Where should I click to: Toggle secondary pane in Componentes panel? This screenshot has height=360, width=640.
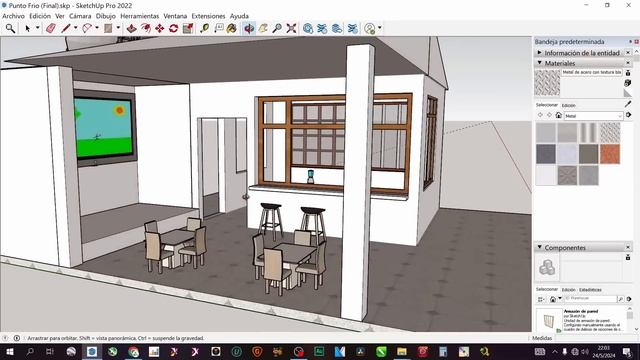tap(628, 257)
